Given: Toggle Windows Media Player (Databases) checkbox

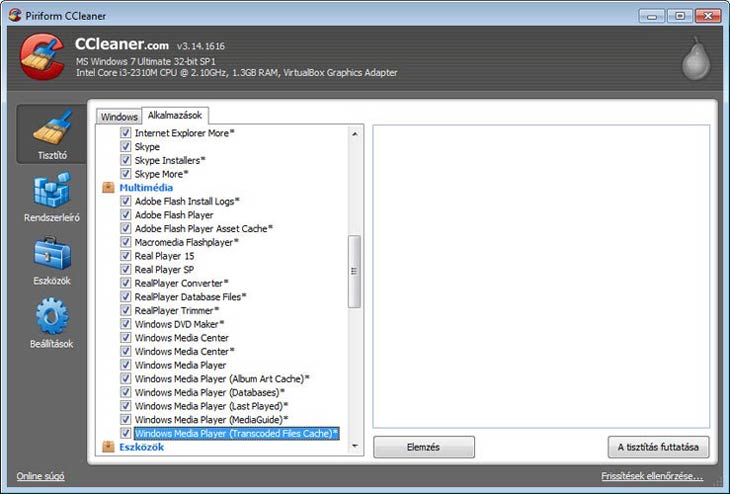Looking at the screenshot, I should click(125, 392).
